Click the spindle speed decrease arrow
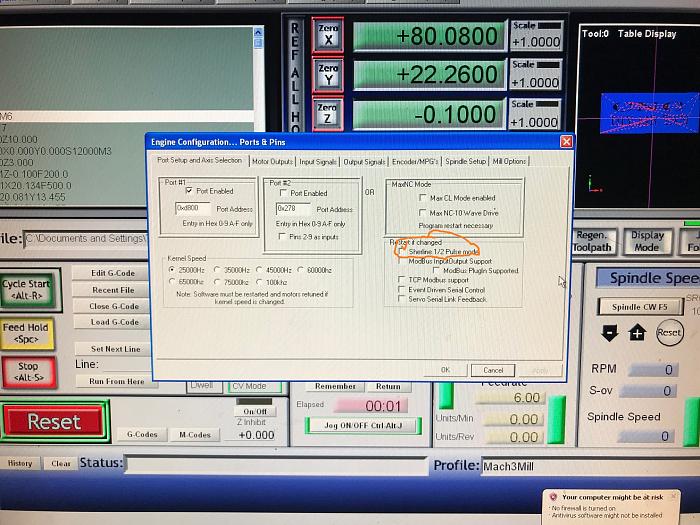The width and height of the screenshot is (700, 525). 609,333
